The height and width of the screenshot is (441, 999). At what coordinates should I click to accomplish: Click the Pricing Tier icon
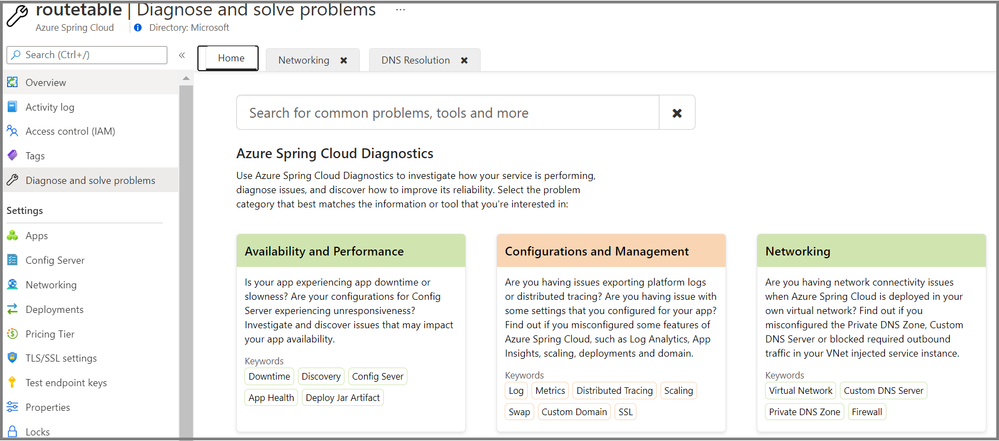tap(12, 334)
